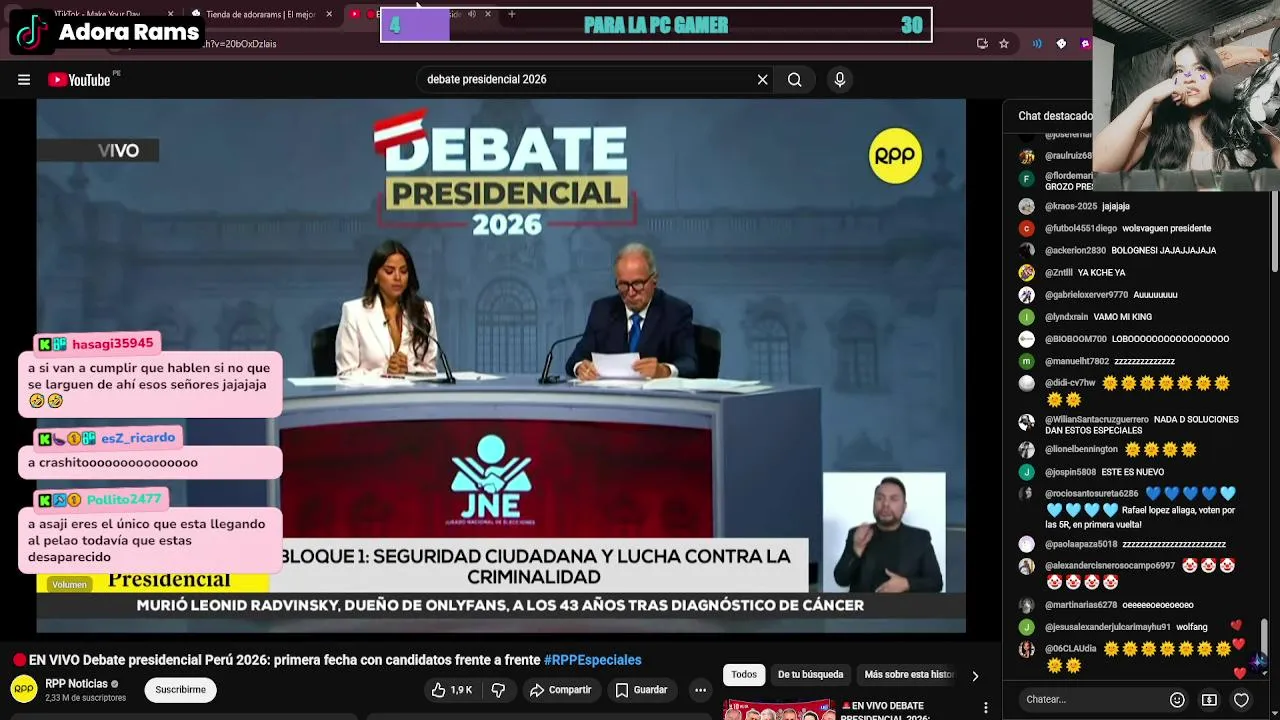This screenshot has height=720, width=1280.
Task: Select @raulruiz68 chat entry
Action: pos(1055,156)
